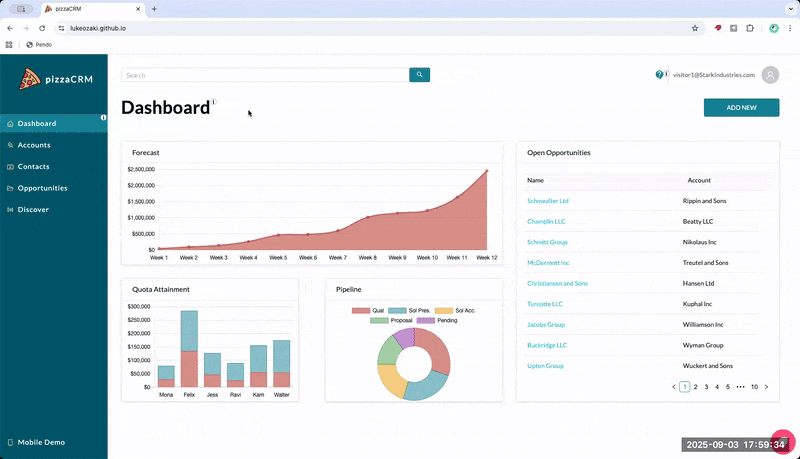Click info badge beside Dashboard sidebar item
The width and height of the screenshot is (800, 459).
104,117
